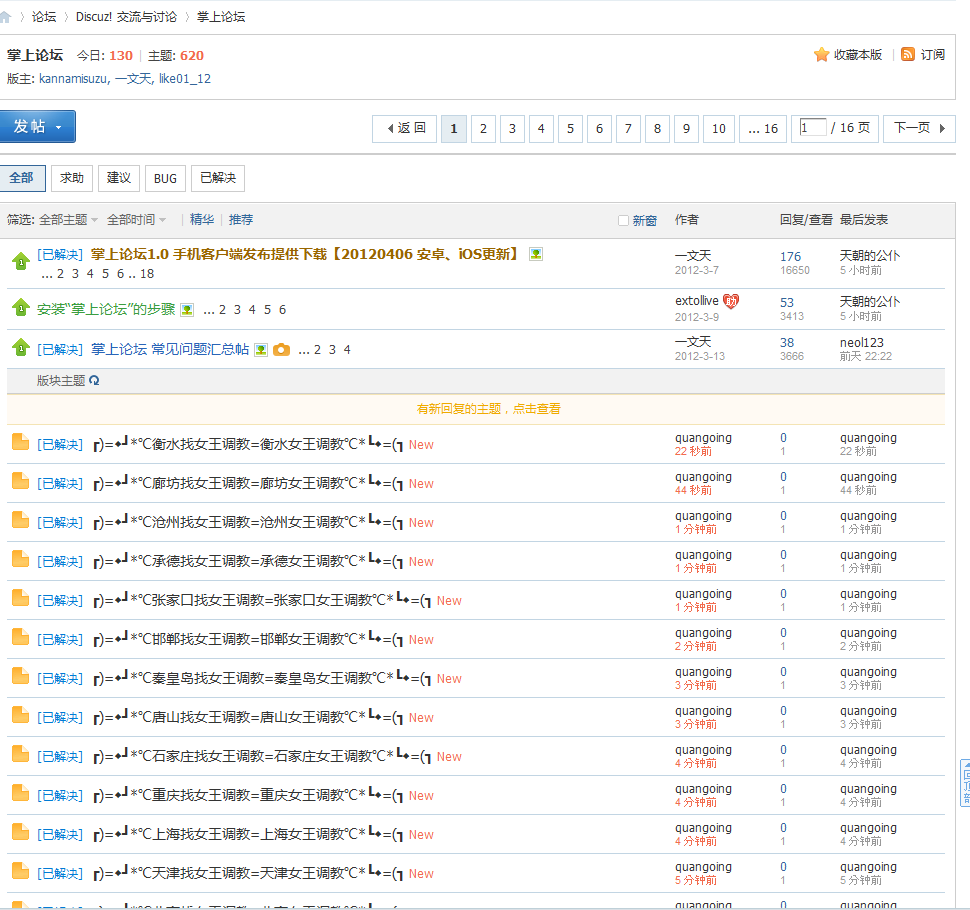Click the 有新回复的主题，点击查看 notice bar

pyautogui.click(x=489, y=409)
